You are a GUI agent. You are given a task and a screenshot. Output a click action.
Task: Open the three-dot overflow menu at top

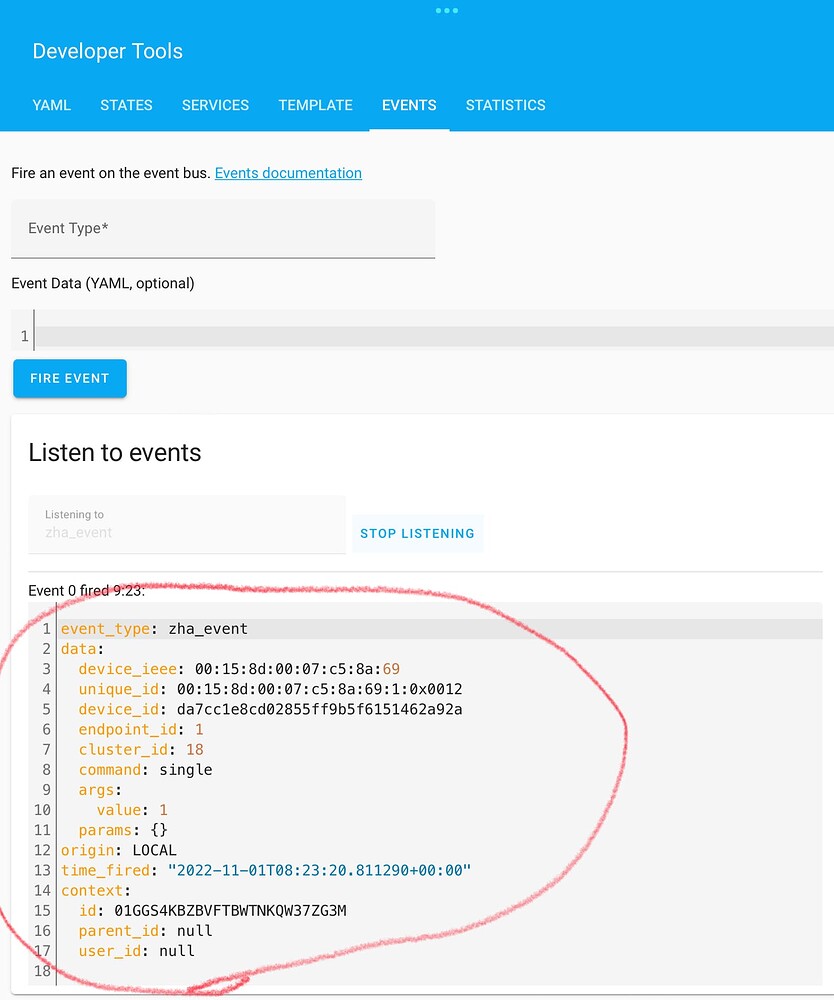point(447,11)
